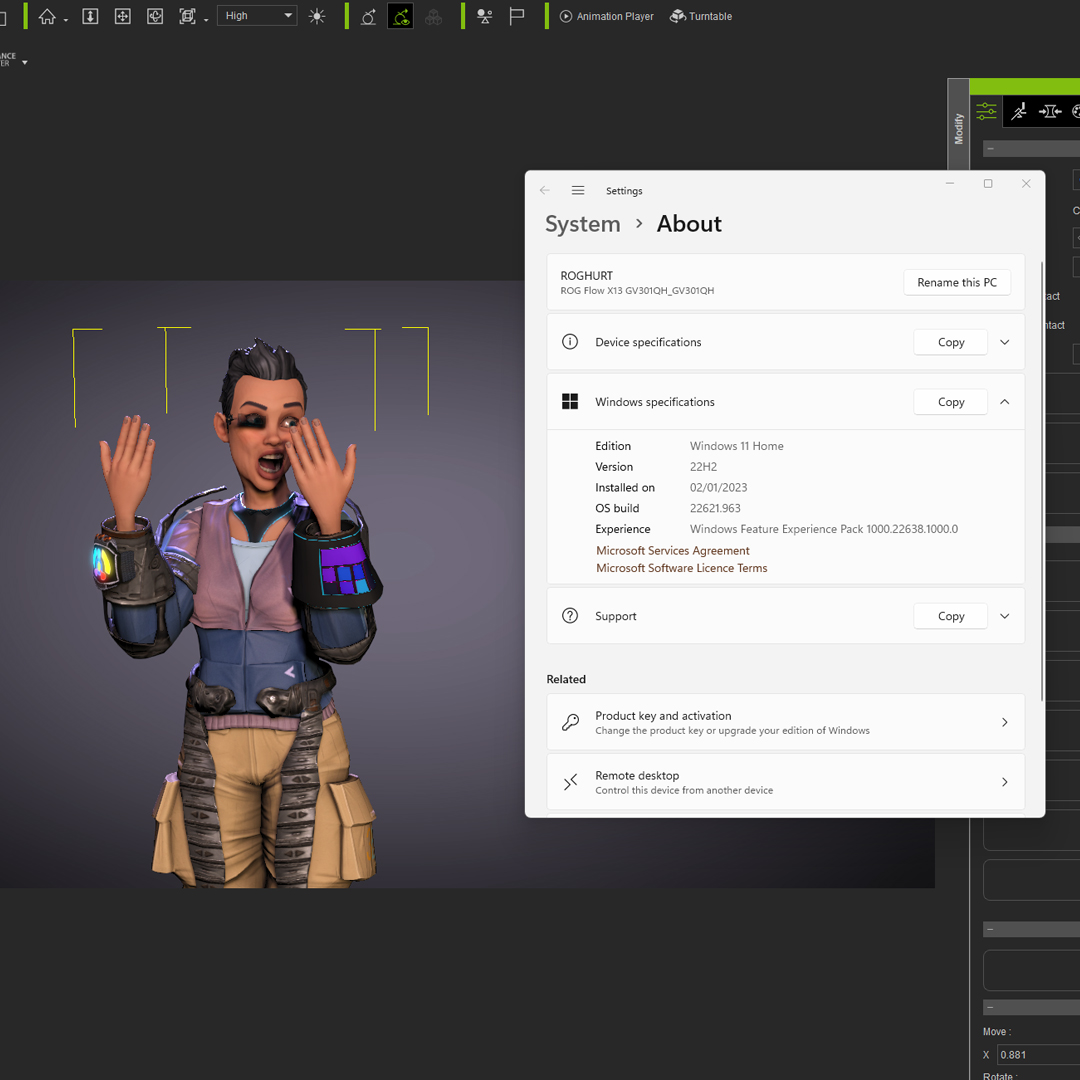
Task: Open Microsoft Services Agreement link
Action: tap(672, 550)
